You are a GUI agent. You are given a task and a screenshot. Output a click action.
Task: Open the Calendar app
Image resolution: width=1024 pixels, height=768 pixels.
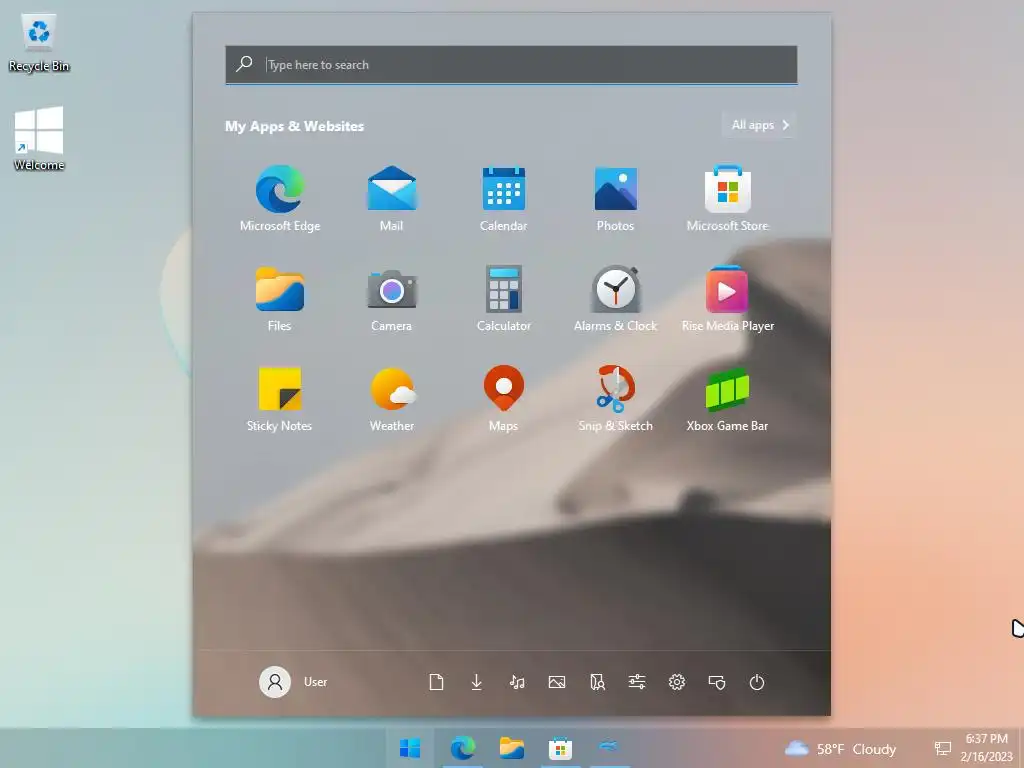[504, 198]
